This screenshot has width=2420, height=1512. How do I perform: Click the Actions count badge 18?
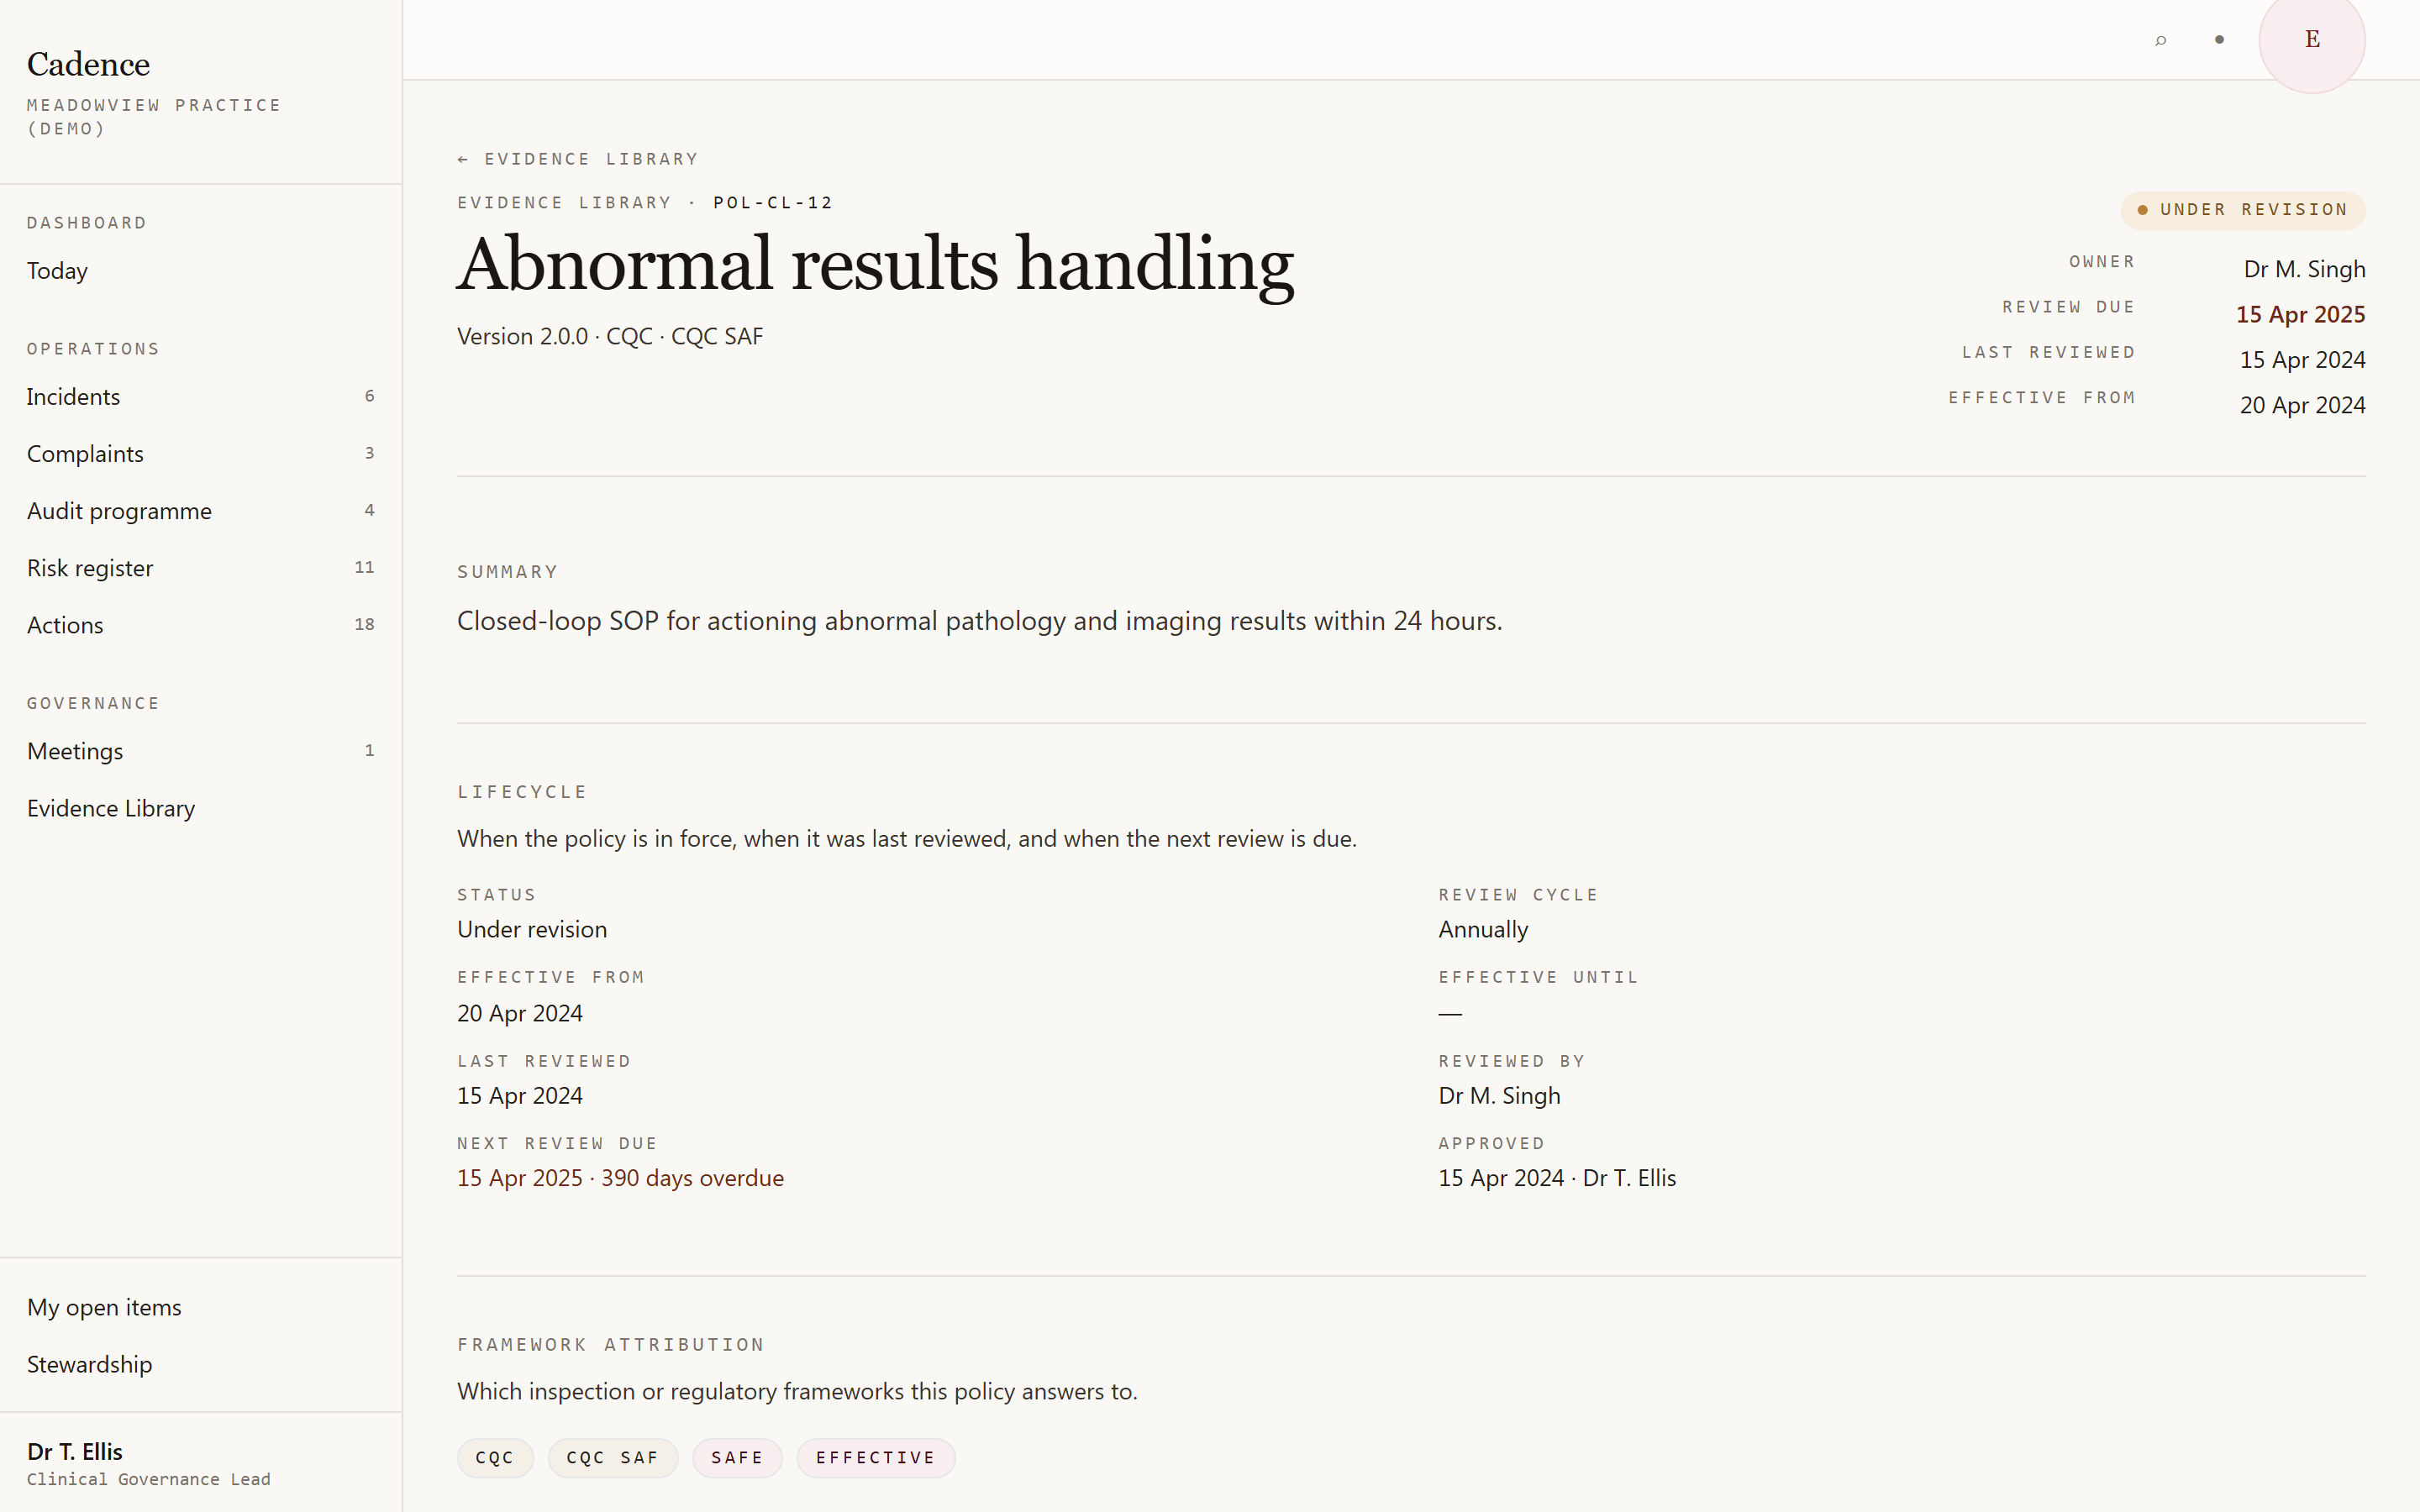tap(364, 624)
